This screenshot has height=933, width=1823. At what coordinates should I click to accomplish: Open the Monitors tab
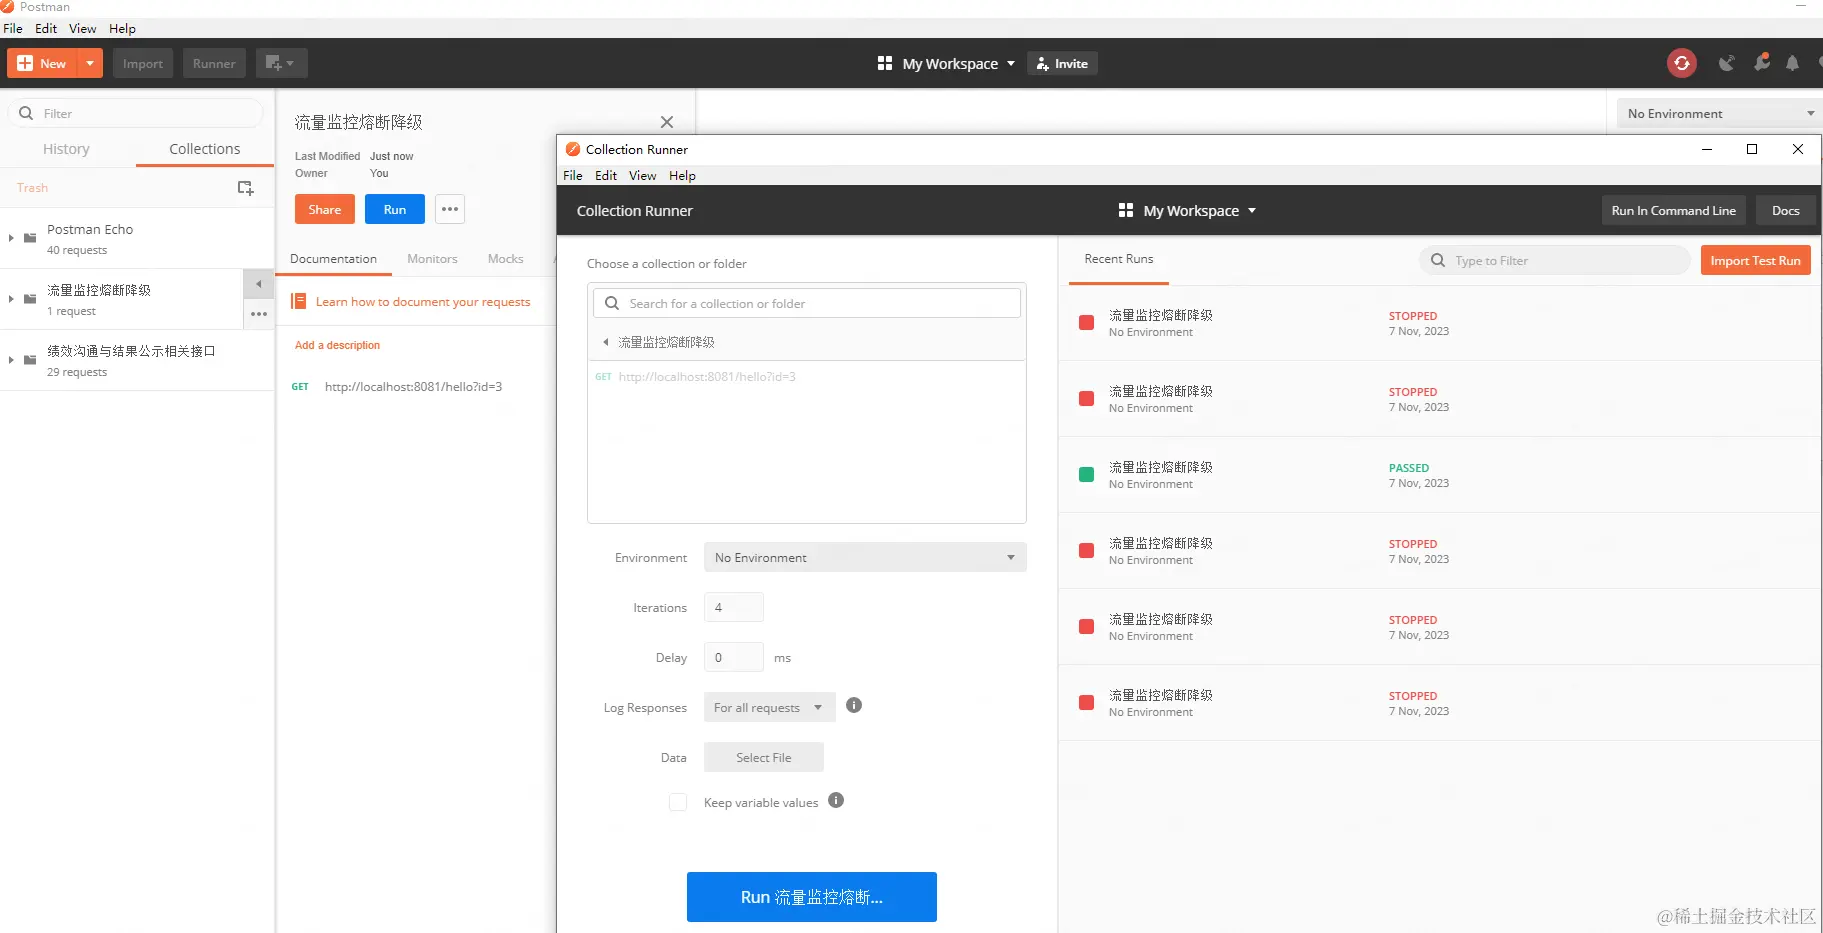(432, 258)
